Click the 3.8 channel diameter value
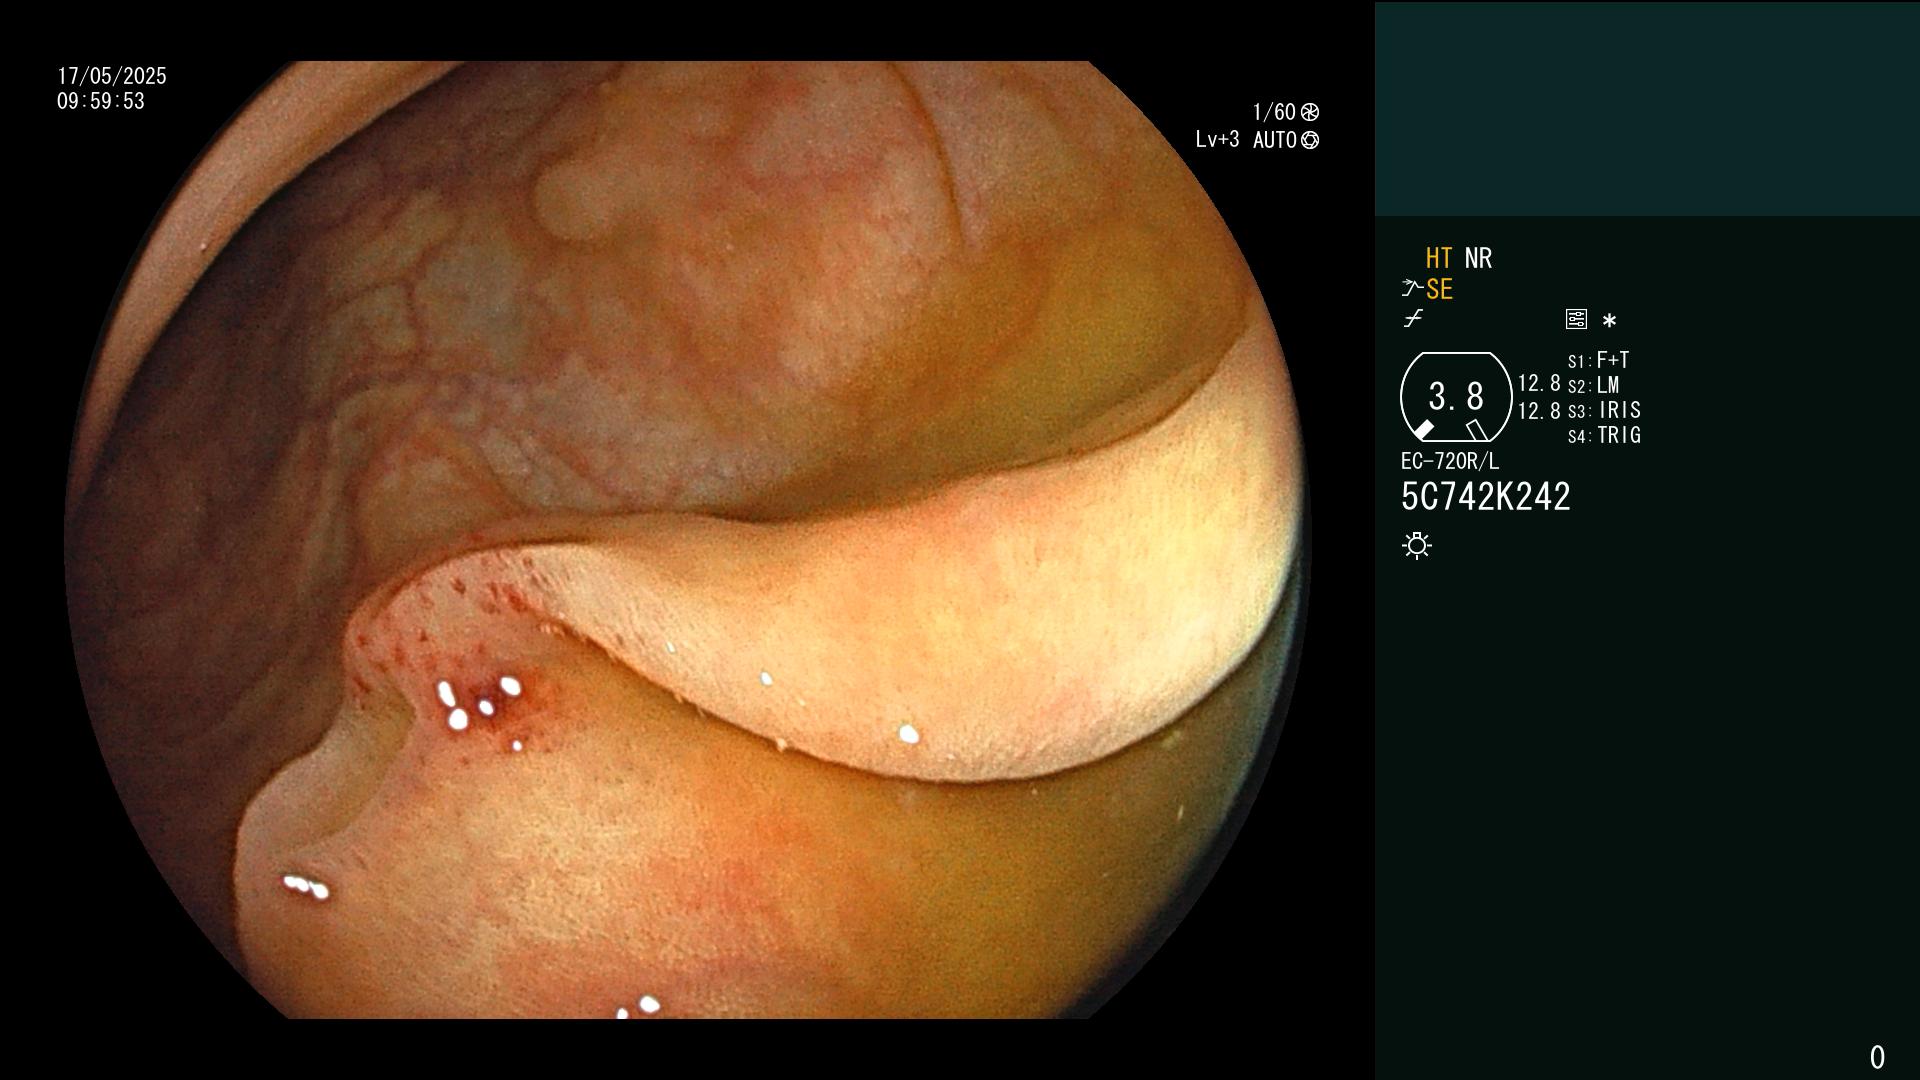The width and height of the screenshot is (1920, 1080). pos(1456,397)
